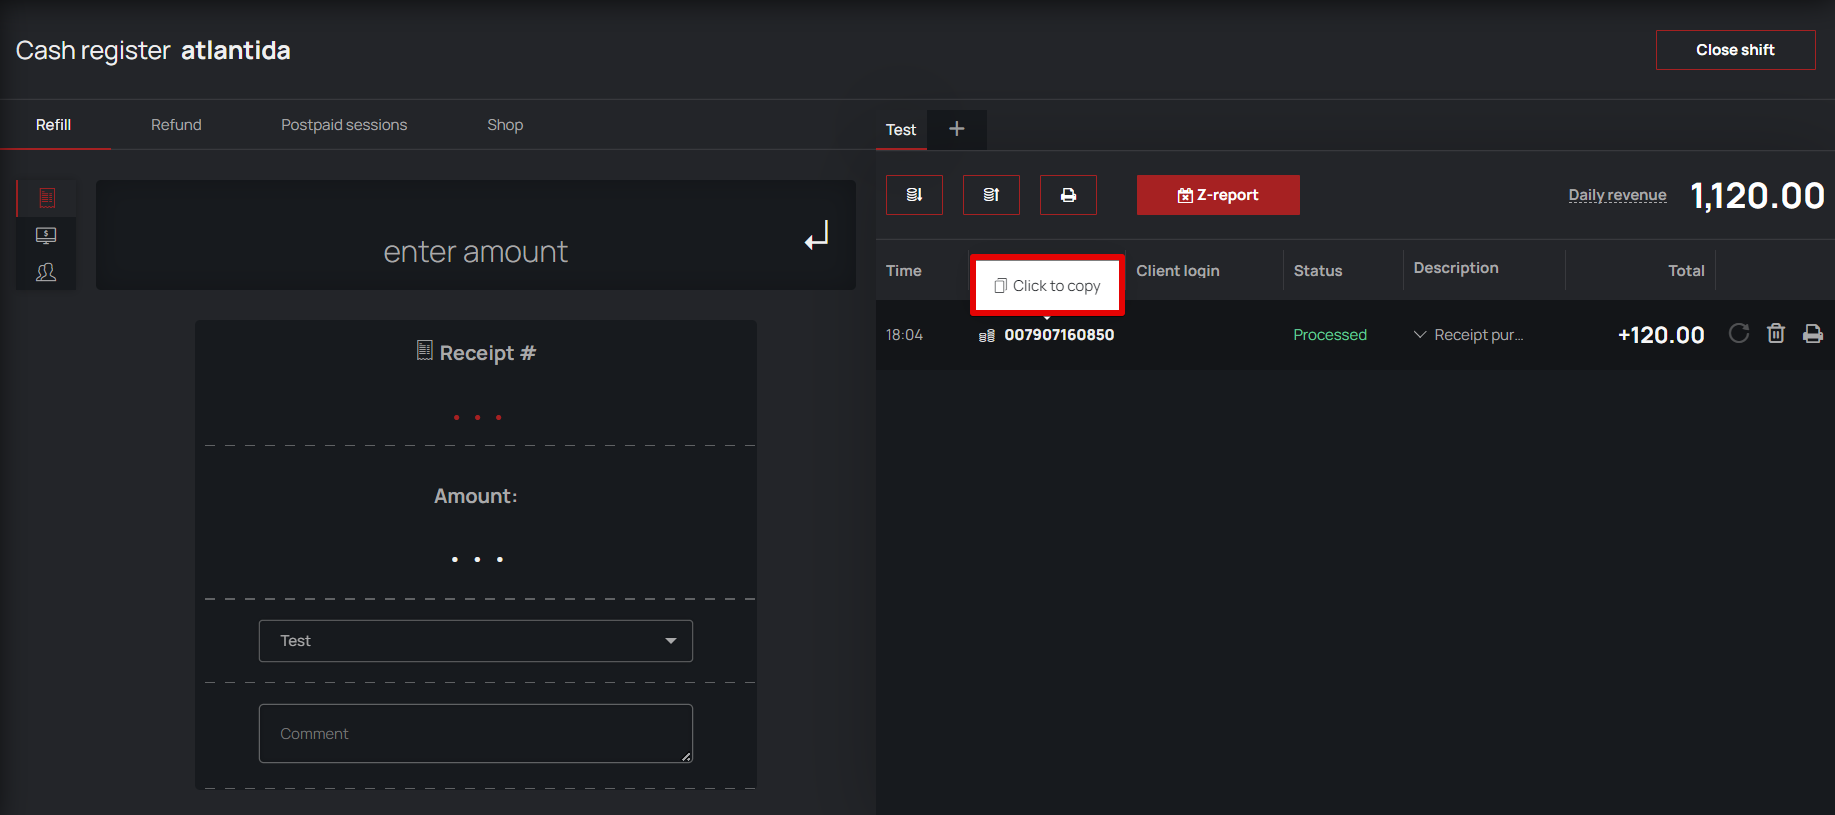Screen dimensions: 1835x815
Task: Click the printer button beside Z-report
Action: [x=1068, y=195]
